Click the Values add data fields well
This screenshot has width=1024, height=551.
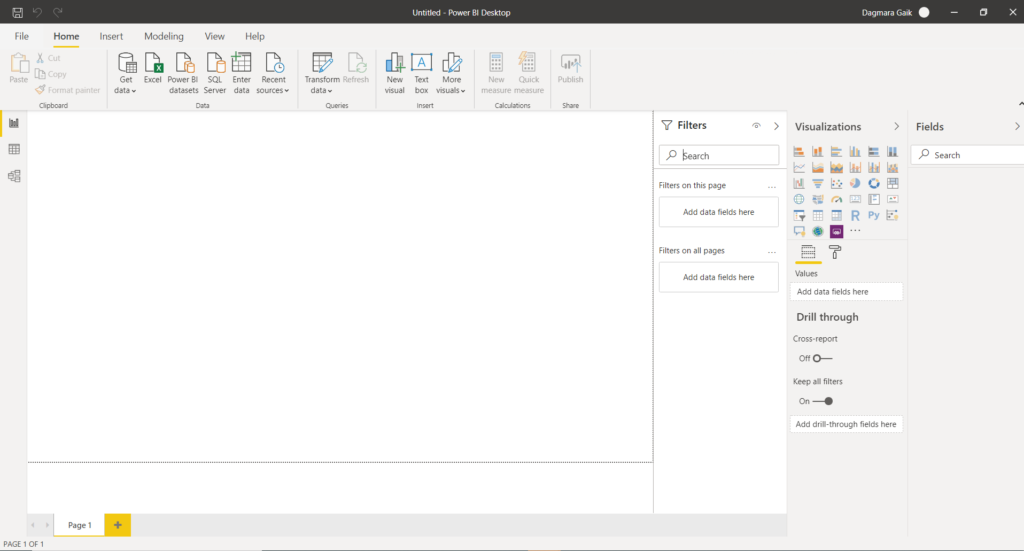point(846,292)
